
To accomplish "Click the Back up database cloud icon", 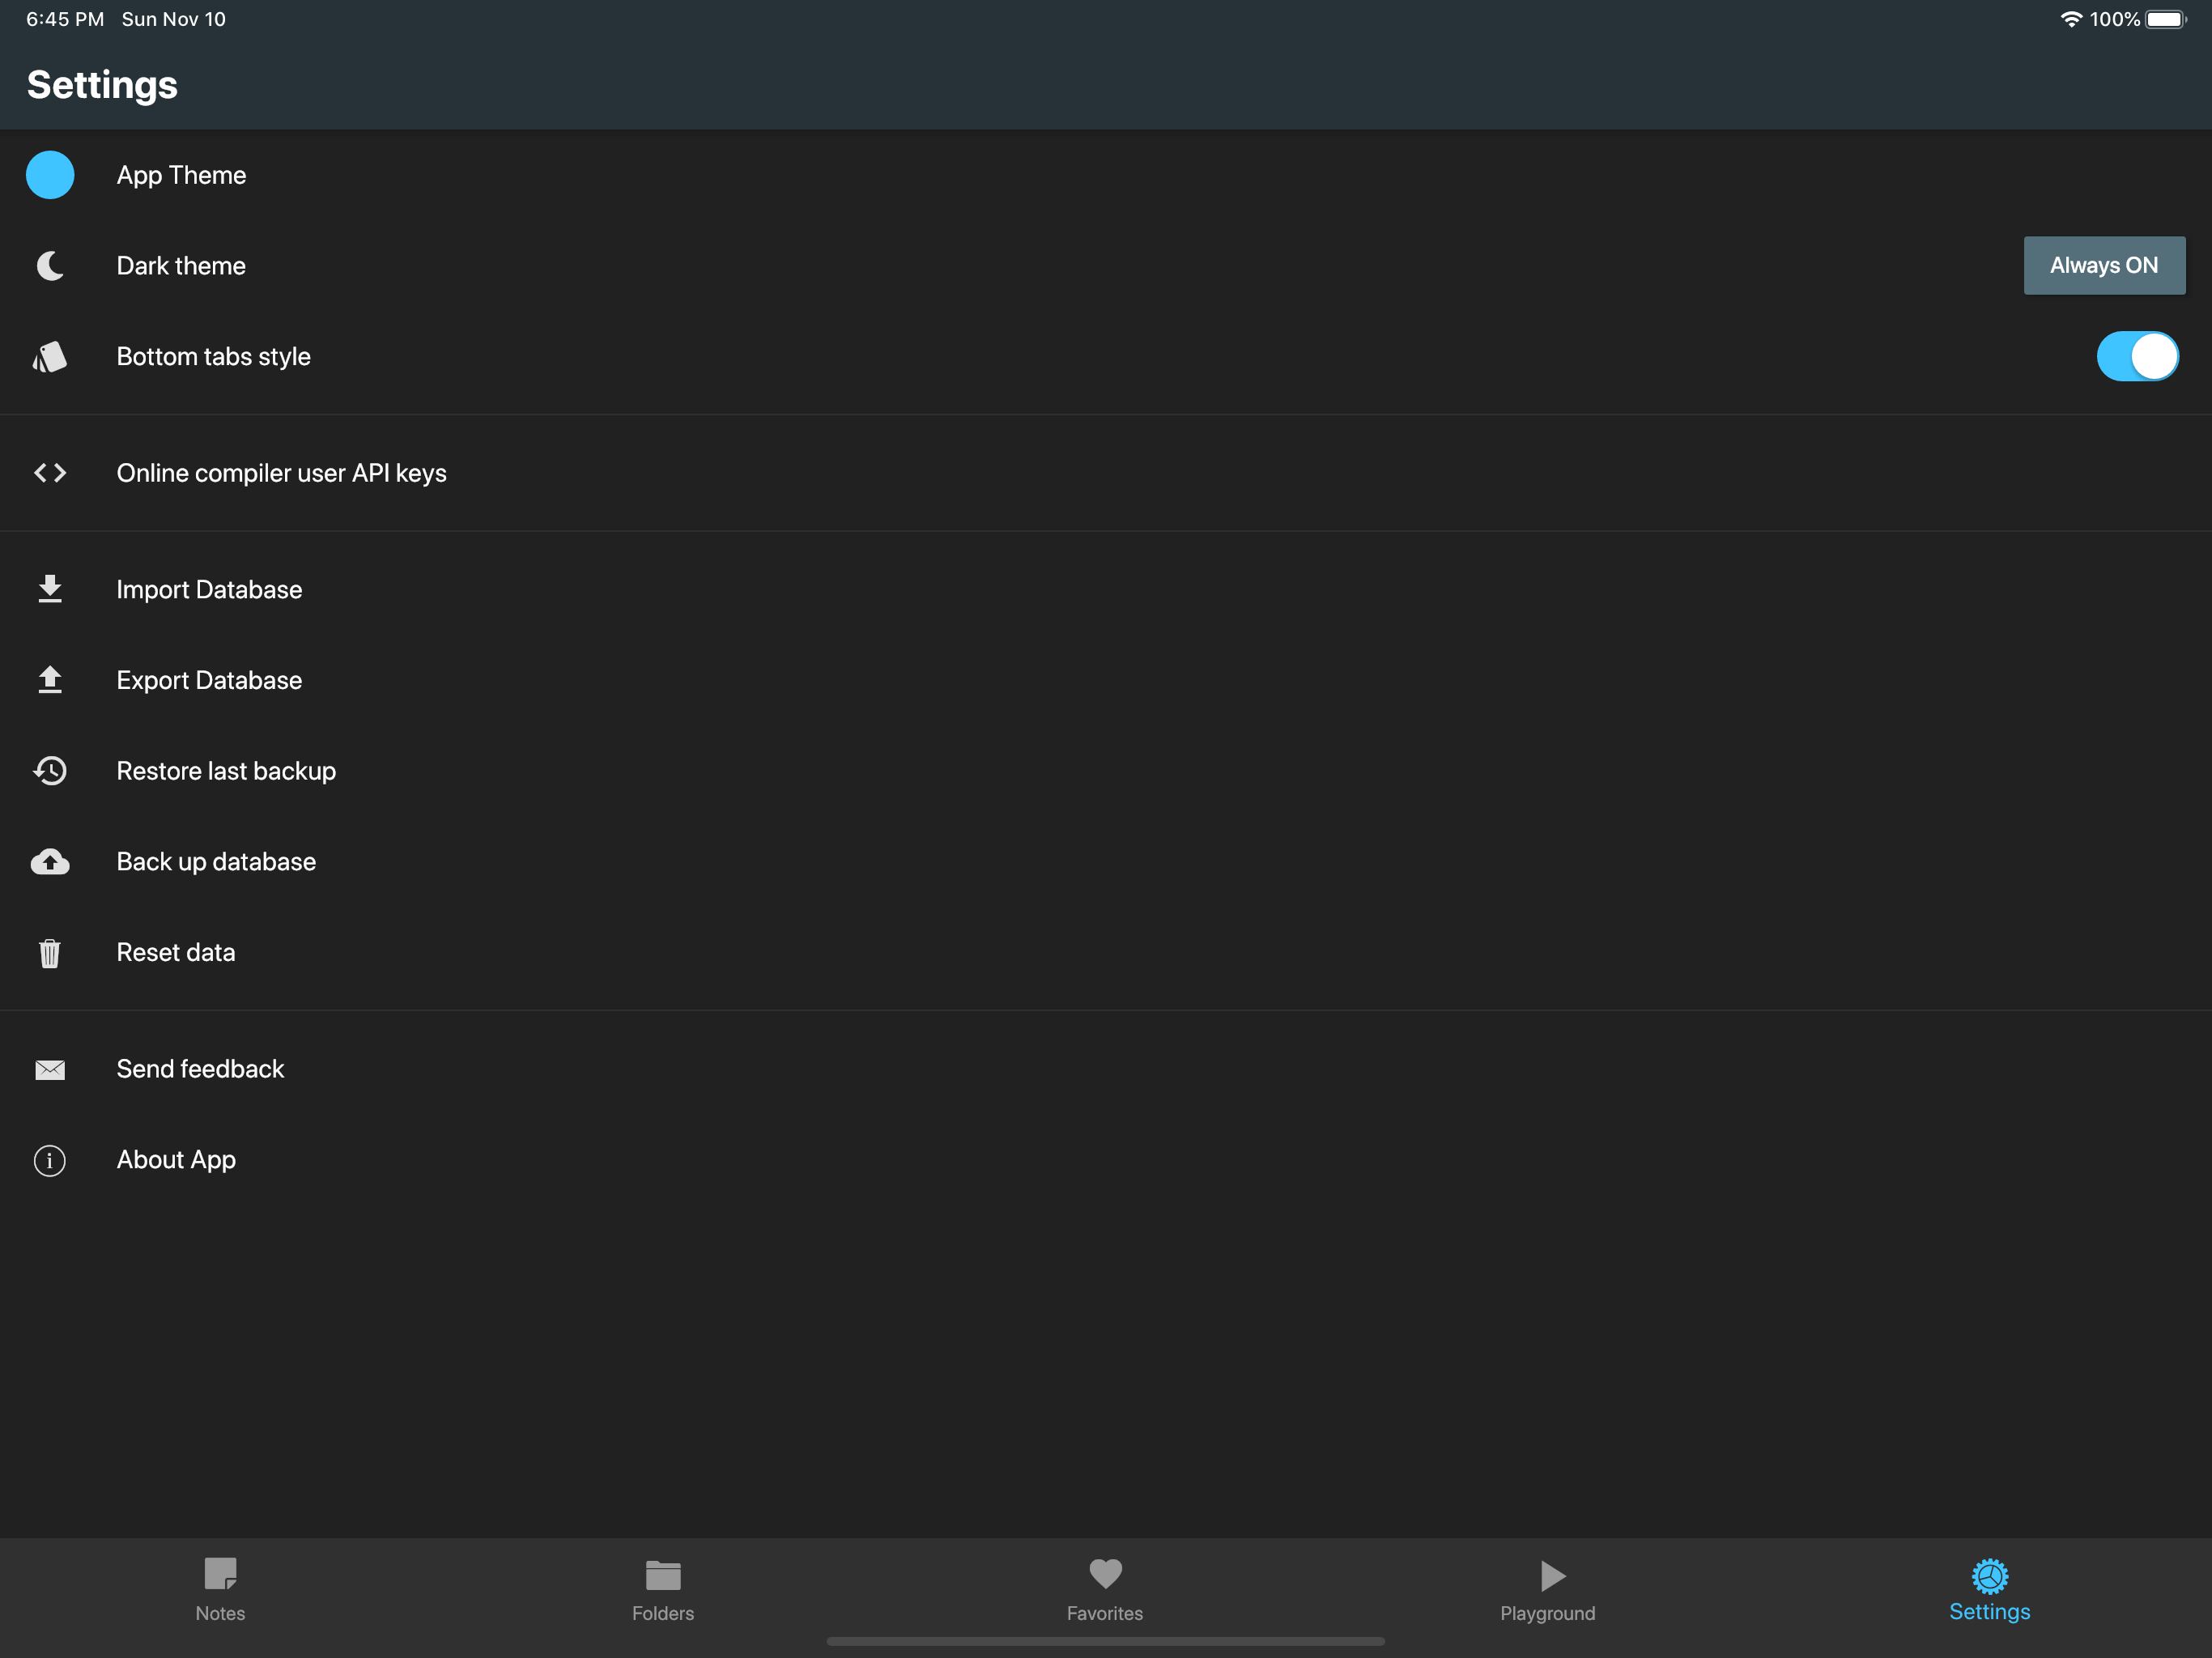I will tap(50, 862).
